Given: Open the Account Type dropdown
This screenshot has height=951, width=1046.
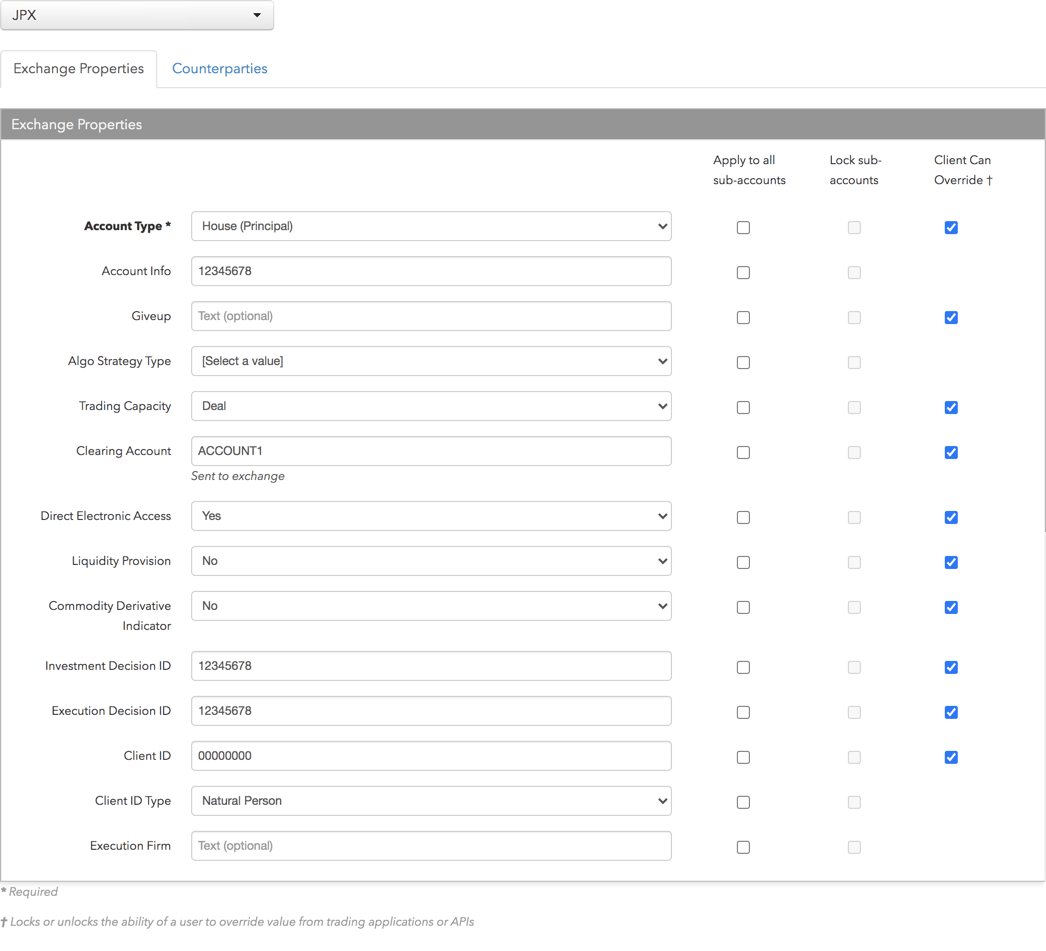Looking at the screenshot, I should point(431,226).
